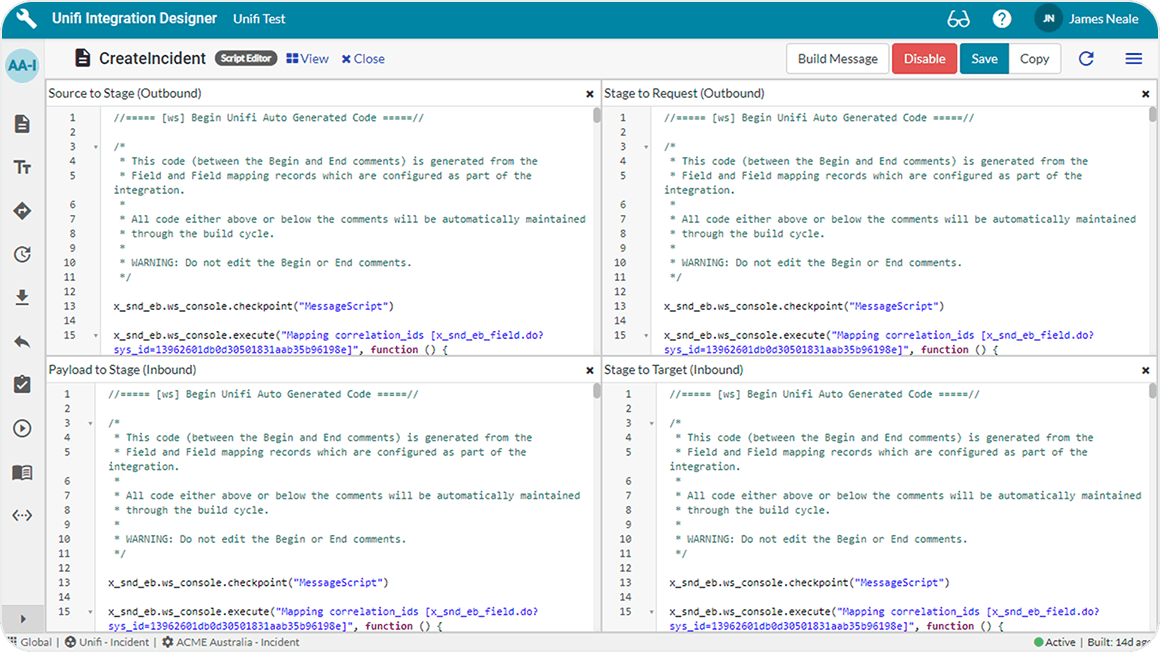Open the play circle sidebar icon

click(x=22, y=428)
